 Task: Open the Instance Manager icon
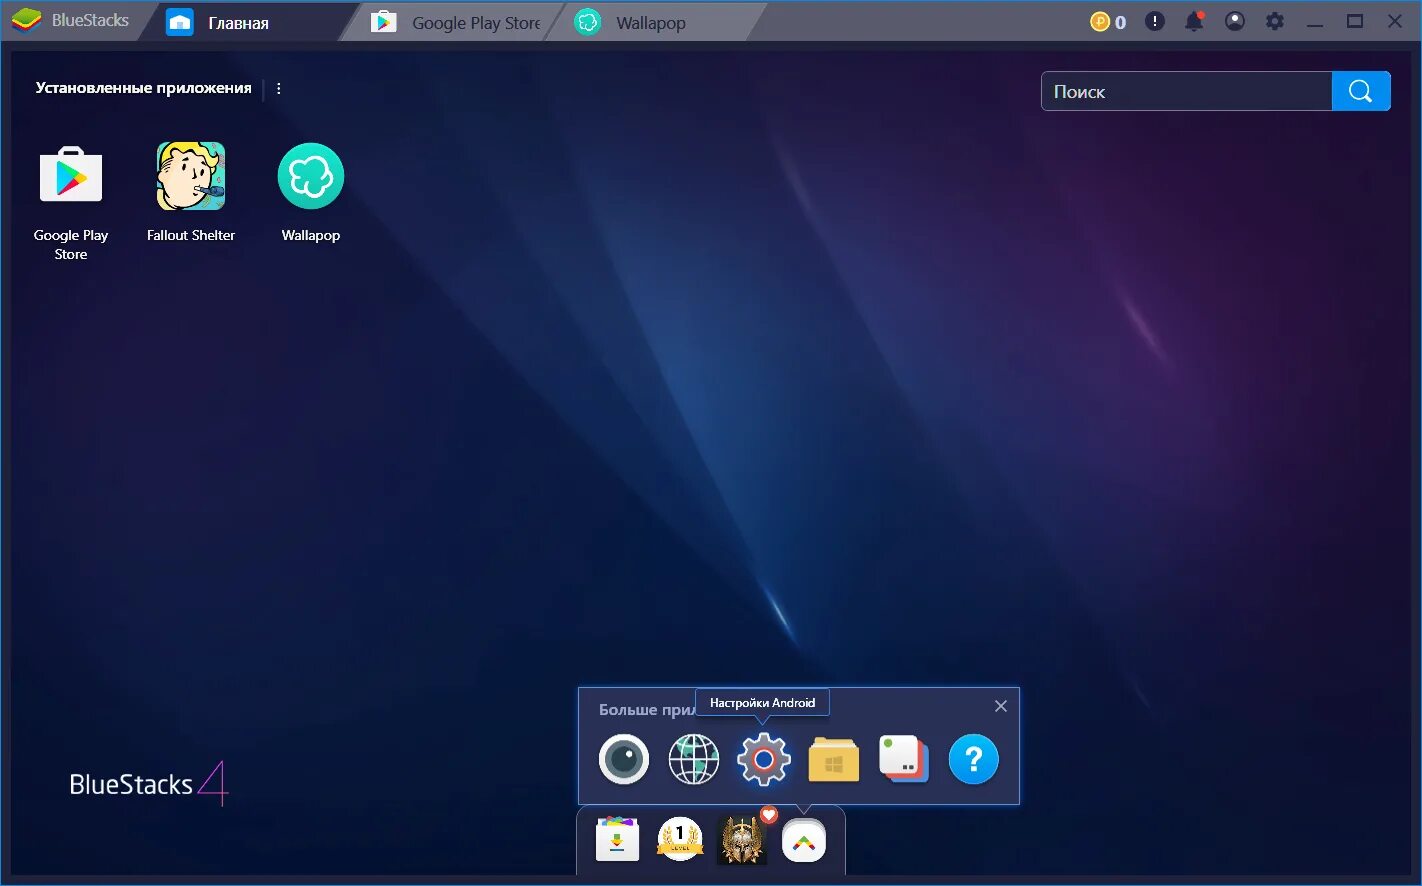(x=904, y=760)
